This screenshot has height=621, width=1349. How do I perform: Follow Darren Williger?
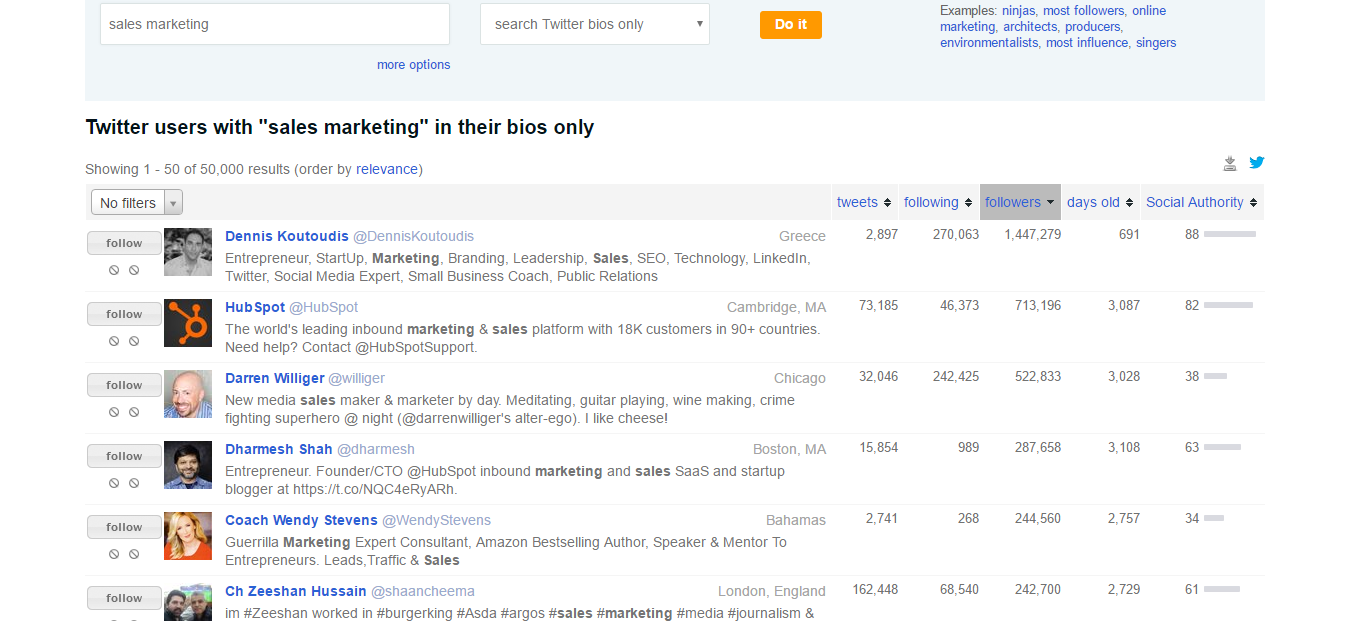pos(124,385)
